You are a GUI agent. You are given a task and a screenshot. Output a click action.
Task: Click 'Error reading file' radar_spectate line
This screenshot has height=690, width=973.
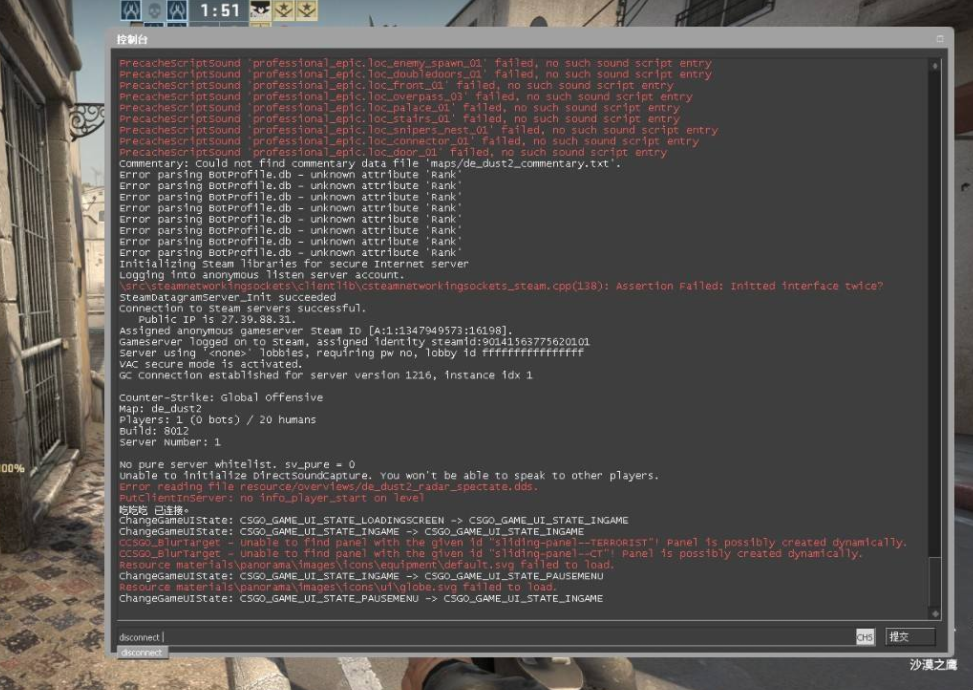[x=328, y=486]
